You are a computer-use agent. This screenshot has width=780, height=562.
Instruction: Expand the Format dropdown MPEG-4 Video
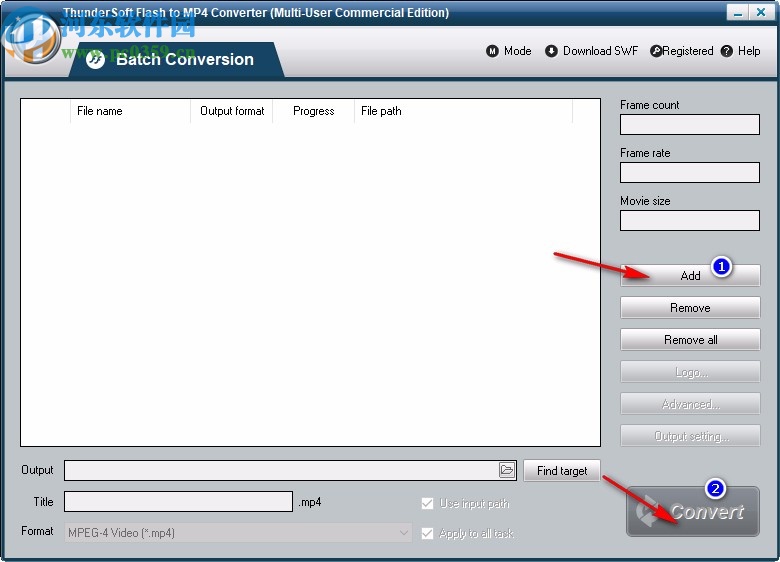[238, 533]
